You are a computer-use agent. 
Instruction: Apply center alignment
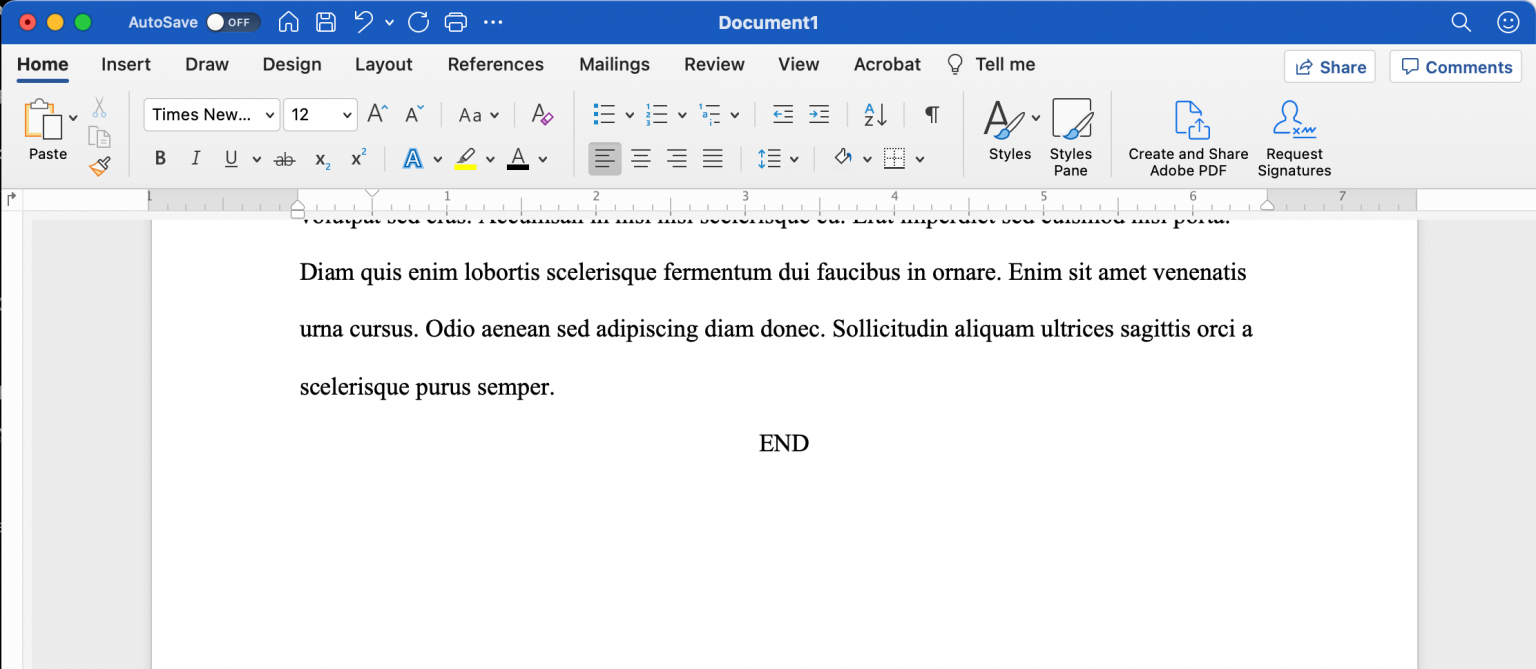tap(641, 158)
